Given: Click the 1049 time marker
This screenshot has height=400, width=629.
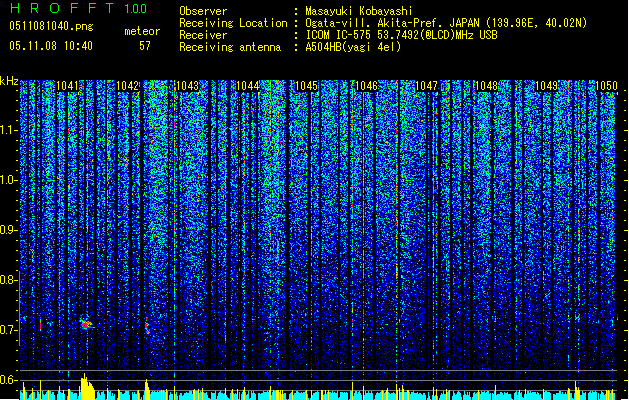Looking at the screenshot, I should (x=546, y=86).
